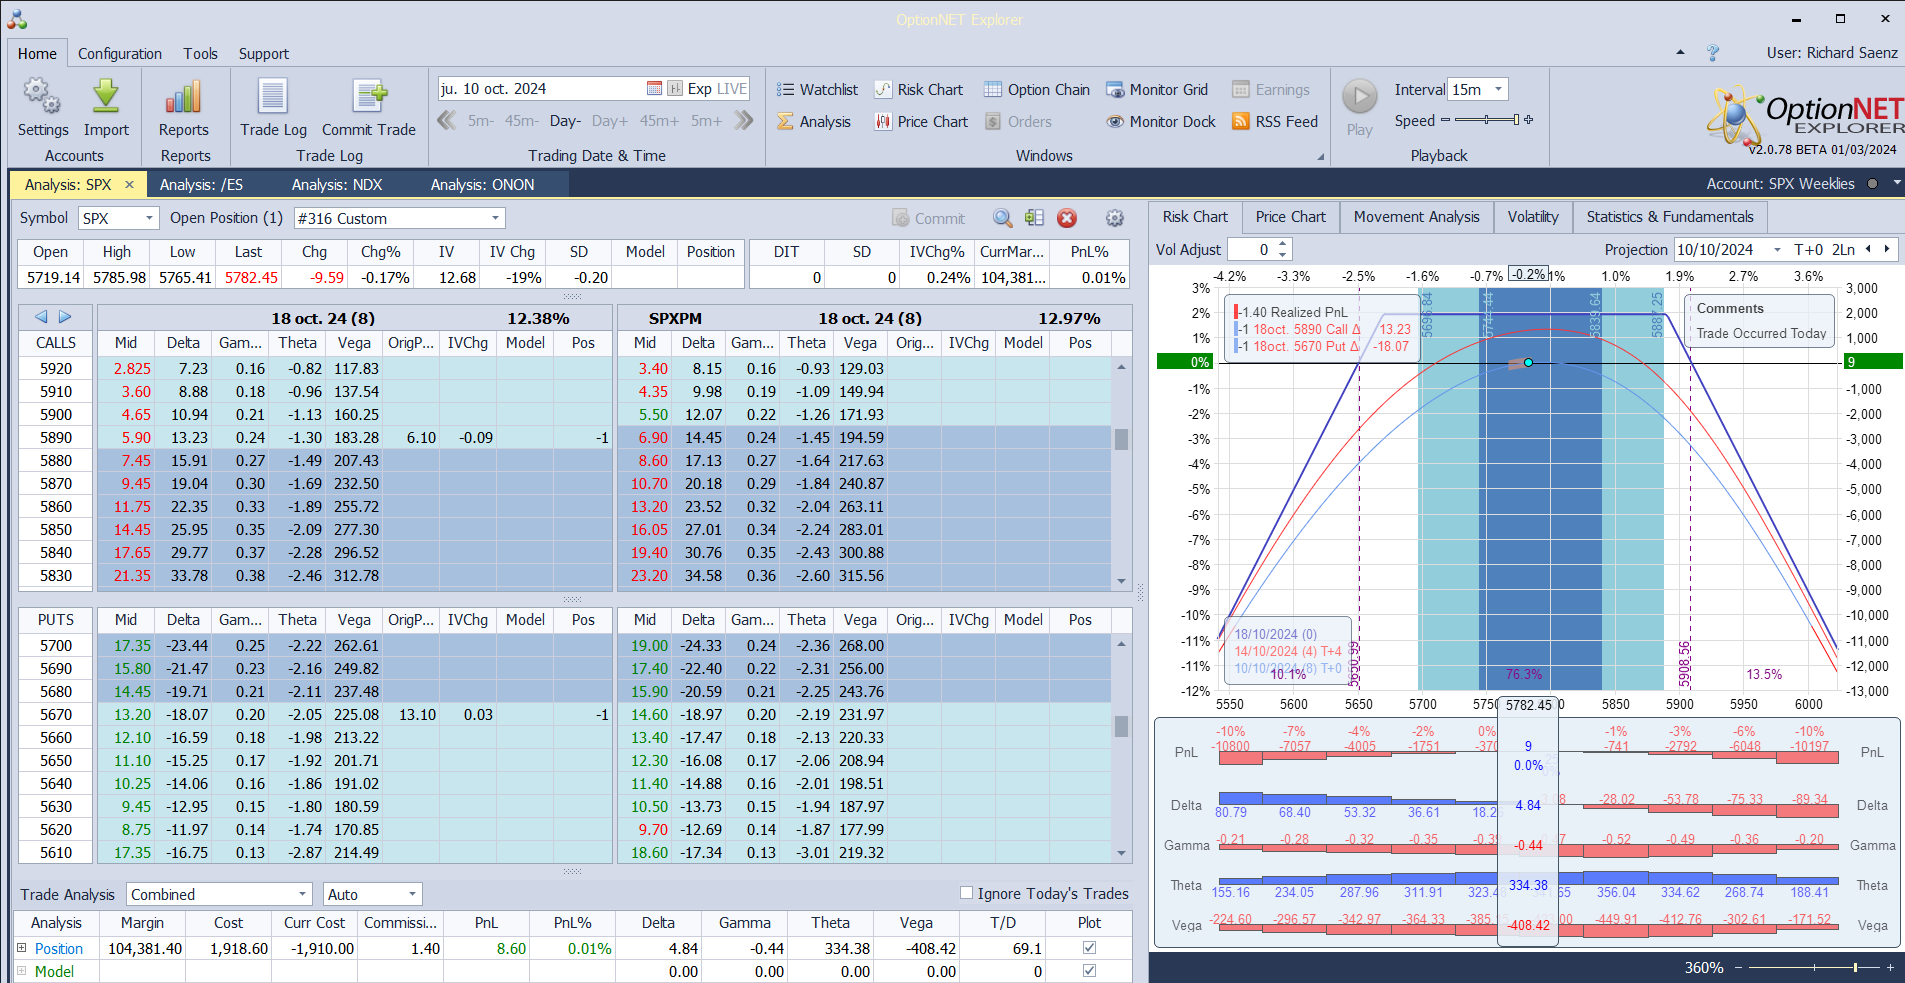1905x983 pixels.
Task: Click the playback Speed slider
Action: (1486, 120)
